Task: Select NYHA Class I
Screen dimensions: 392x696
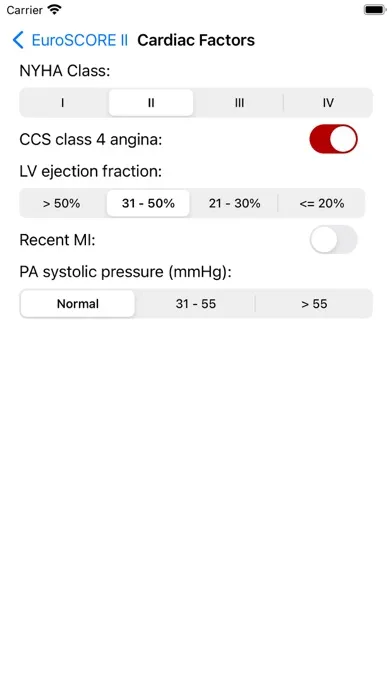Action: click(x=63, y=103)
